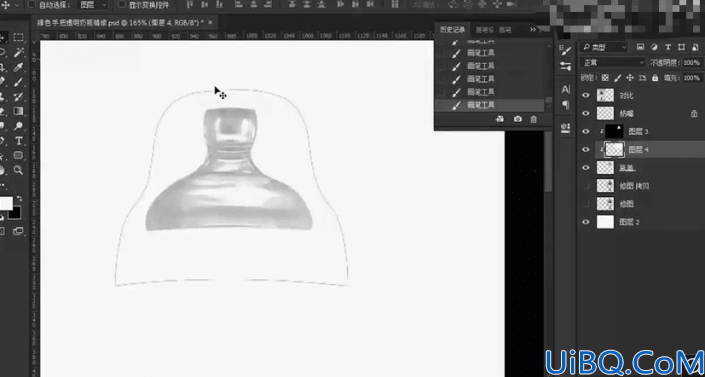Lock layer position
Viewport: 705px width, 377px height.
pos(630,77)
